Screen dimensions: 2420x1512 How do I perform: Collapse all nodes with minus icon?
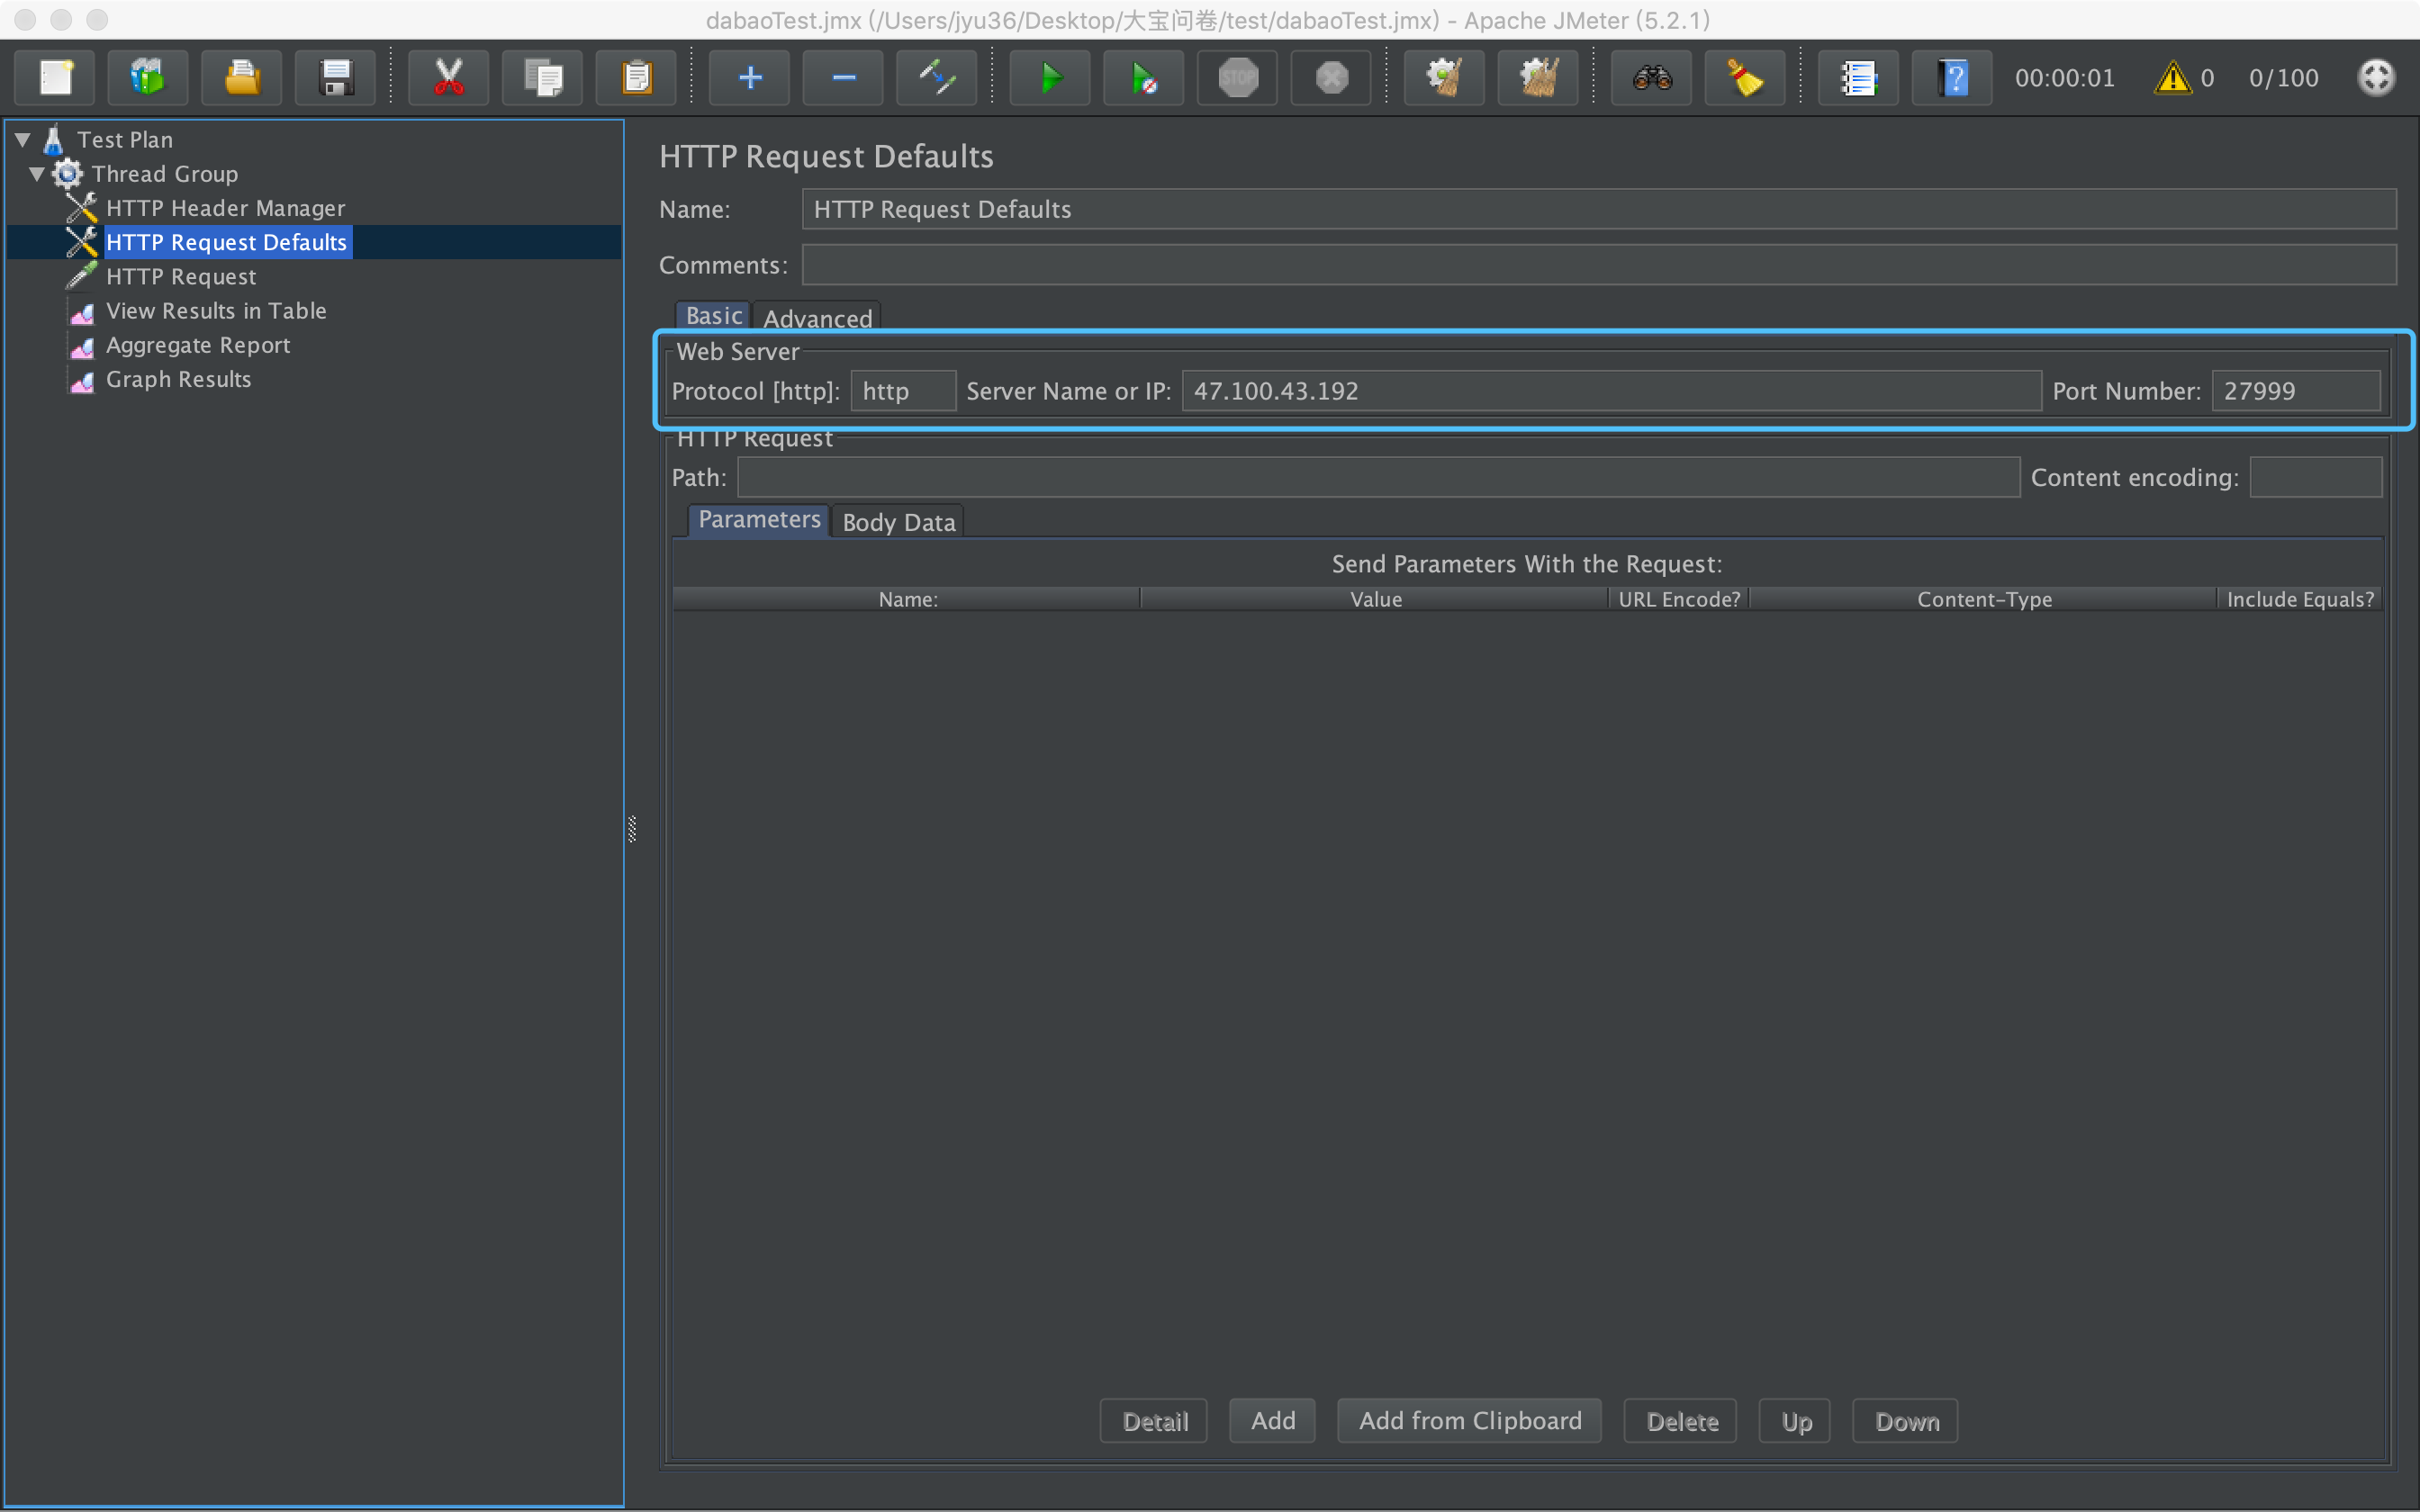coord(844,78)
